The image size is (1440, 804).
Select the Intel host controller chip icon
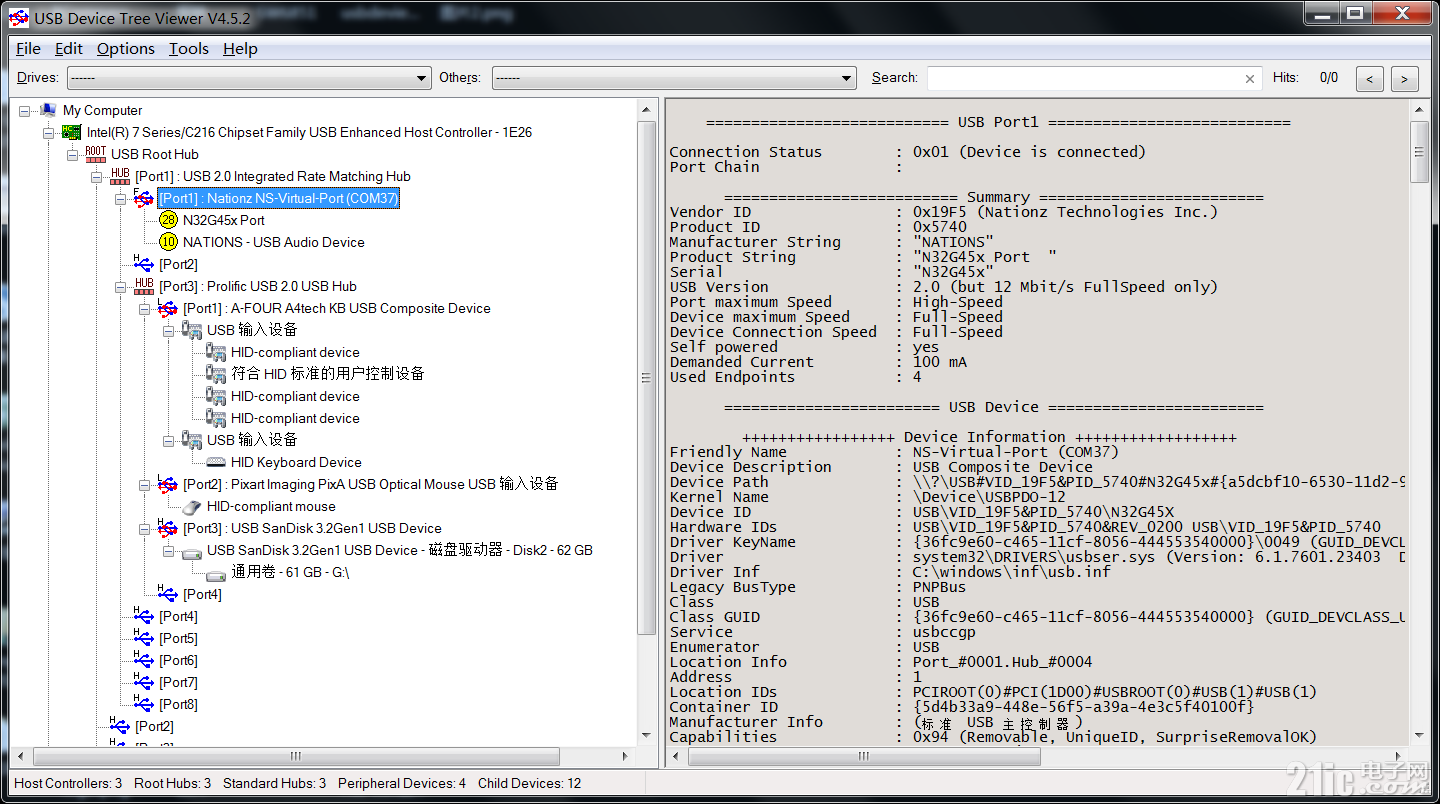pos(71,132)
